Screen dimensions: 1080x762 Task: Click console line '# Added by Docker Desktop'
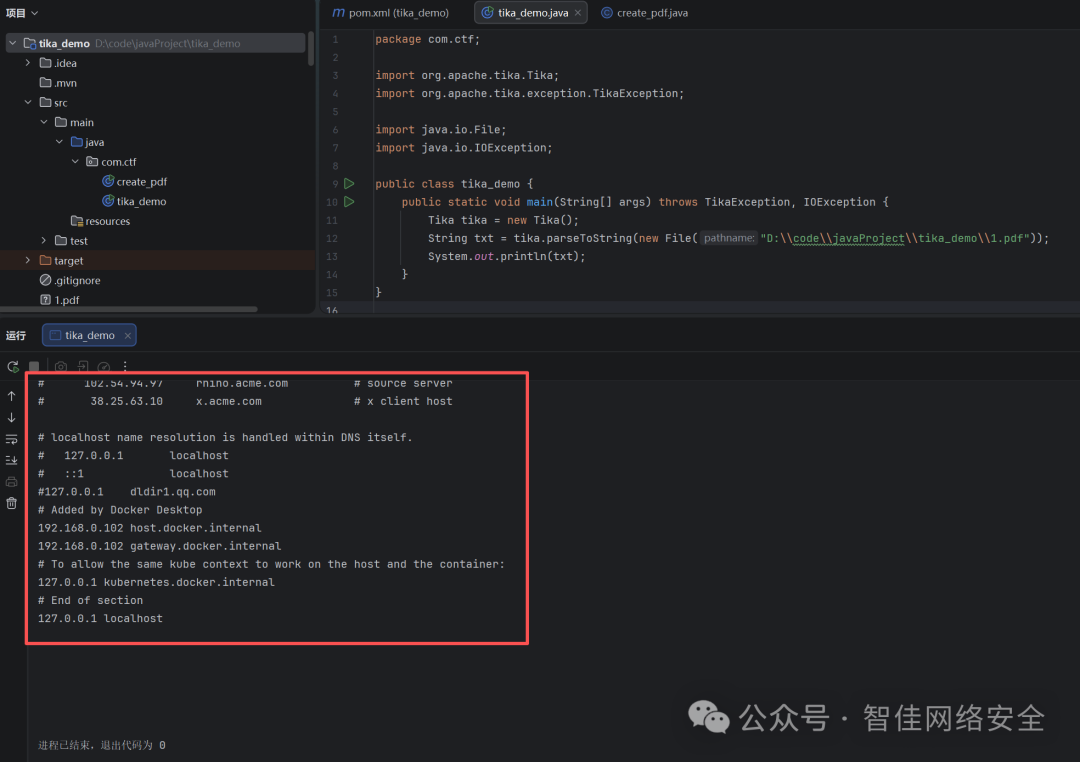pyautogui.click(x=120, y=510)
